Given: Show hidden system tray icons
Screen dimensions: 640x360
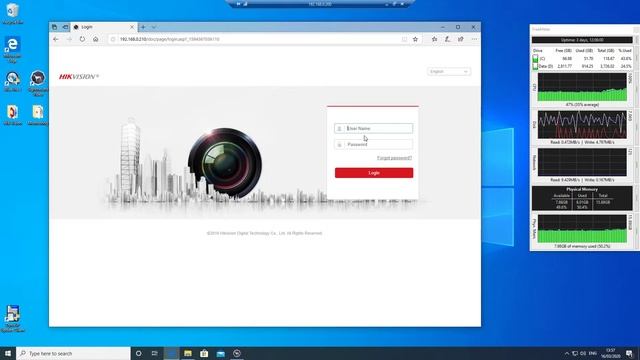Looking at the screenshot, I should (567, 353).
